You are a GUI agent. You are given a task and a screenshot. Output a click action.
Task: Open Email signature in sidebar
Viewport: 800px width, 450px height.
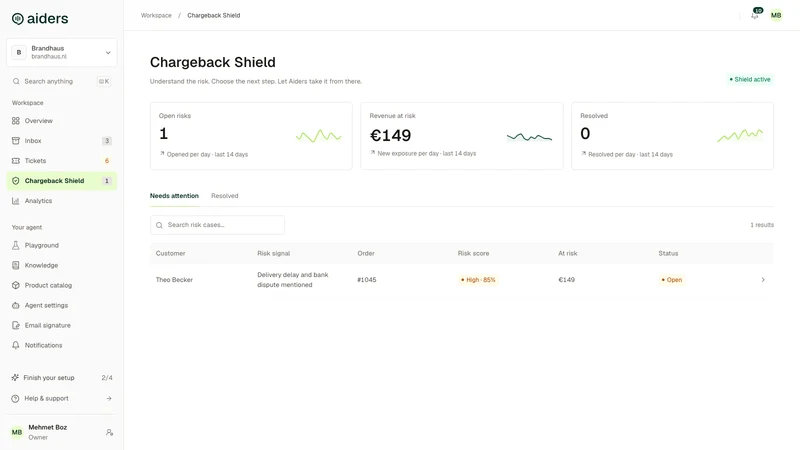[62, 325]
